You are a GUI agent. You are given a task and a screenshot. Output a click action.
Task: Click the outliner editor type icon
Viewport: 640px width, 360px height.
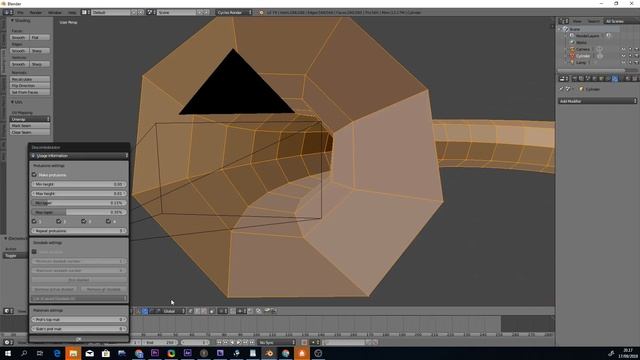[564, 21]
